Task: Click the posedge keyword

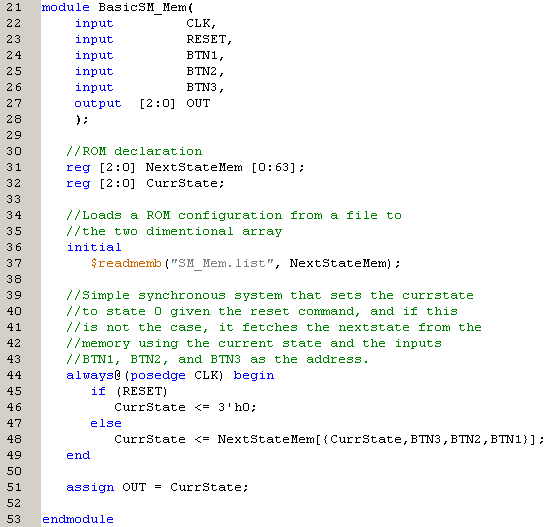Action: 158,376
